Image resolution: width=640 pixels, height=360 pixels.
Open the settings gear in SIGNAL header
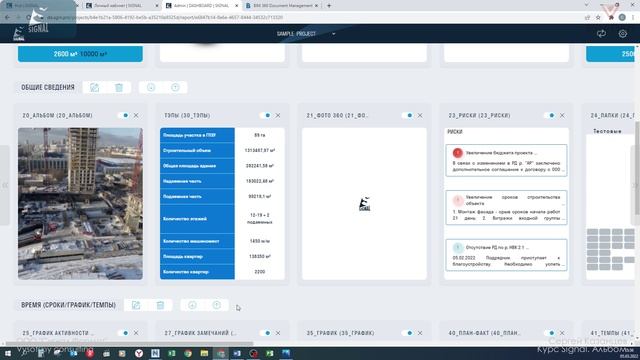(x=622, y=34)
